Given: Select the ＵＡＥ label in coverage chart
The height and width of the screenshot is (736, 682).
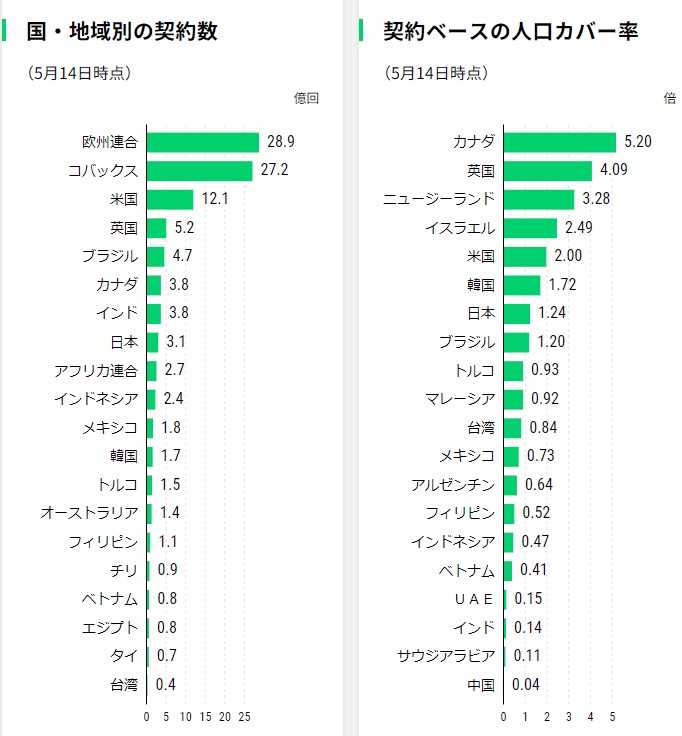Looking at the screenshot, I should pyautogui.click(x=474, y=600).
